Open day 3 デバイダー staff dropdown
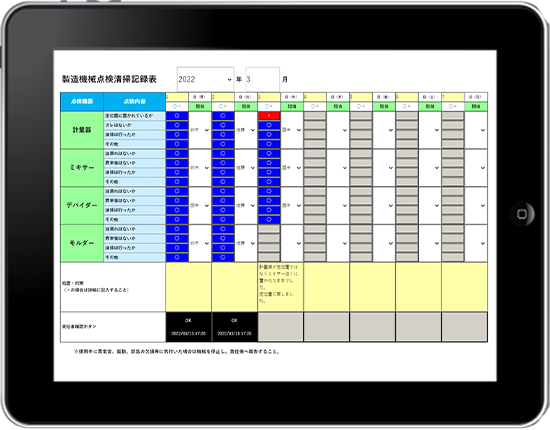Screen dimensions: 550x430 click(x=292, y=206)
